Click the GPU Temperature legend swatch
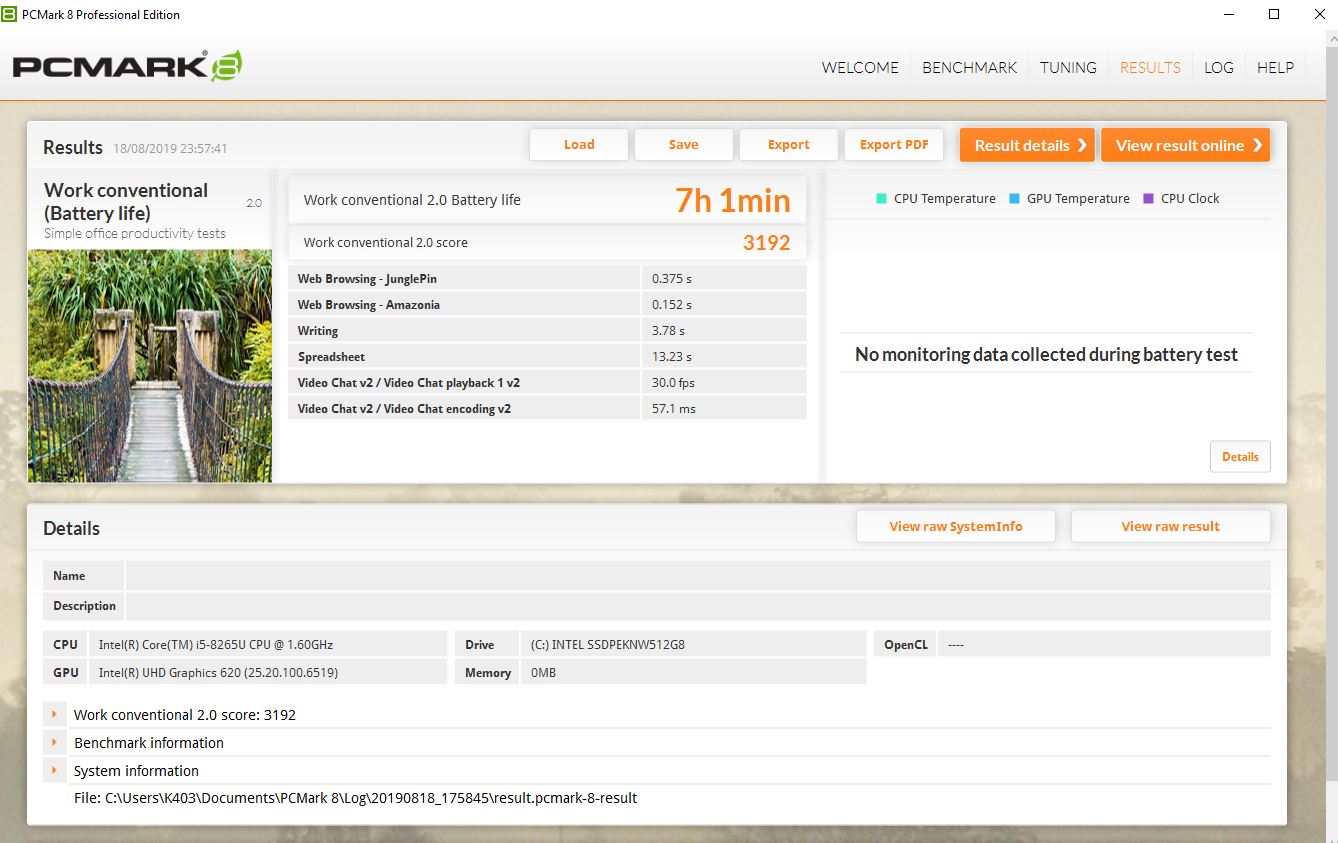1338x843 pixels. pos(1014,198)
